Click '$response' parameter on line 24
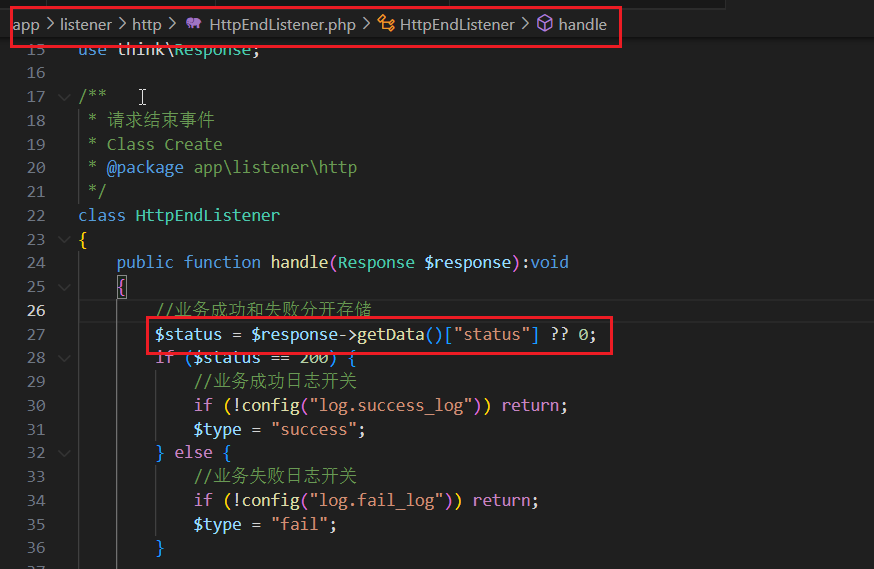The height and width of the screenshot is (569, 874). point(468,262)
